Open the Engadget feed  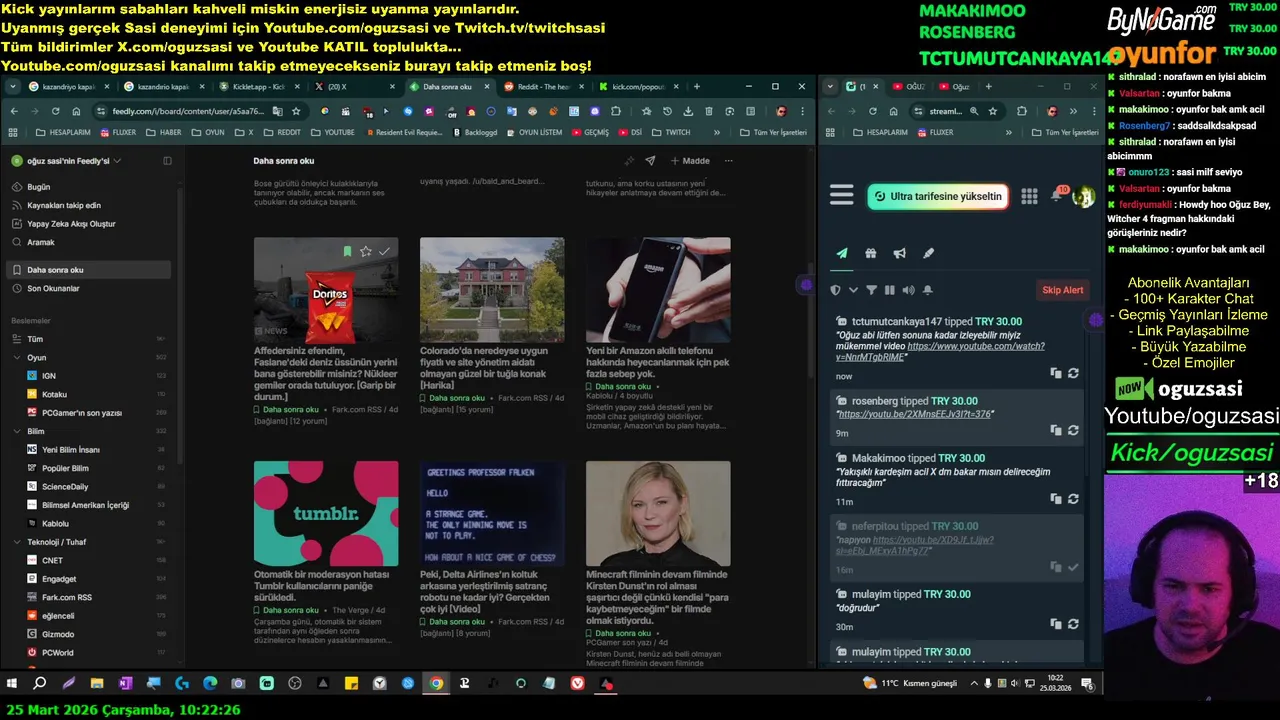(x=90, y=579)
